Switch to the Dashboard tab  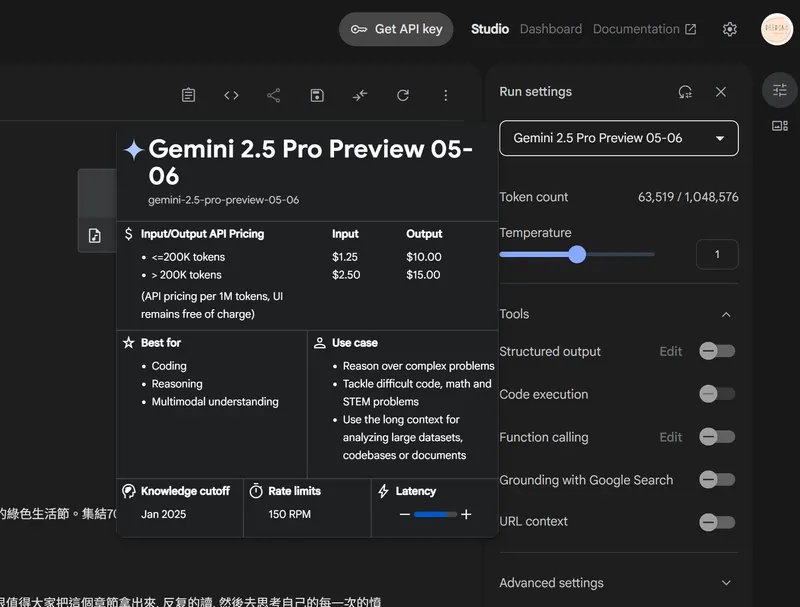[x=550, y=29]
